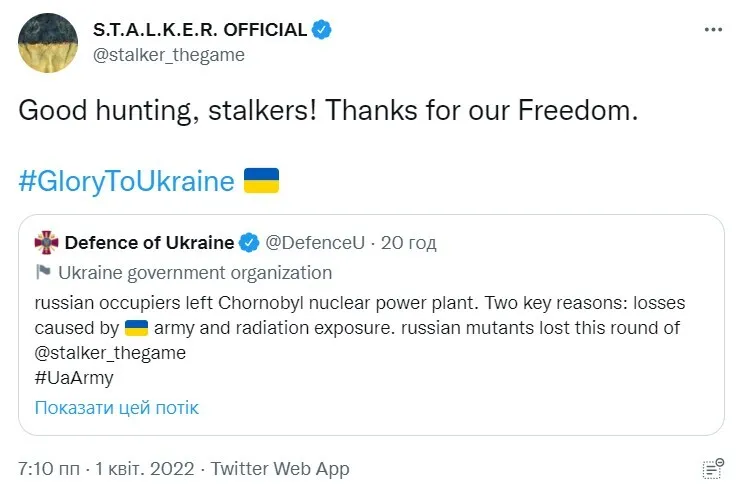Viewport: 736px width, 501px height.
Task: Click the Defence of Ukraine emblem avatar
Action: point(47,242)
